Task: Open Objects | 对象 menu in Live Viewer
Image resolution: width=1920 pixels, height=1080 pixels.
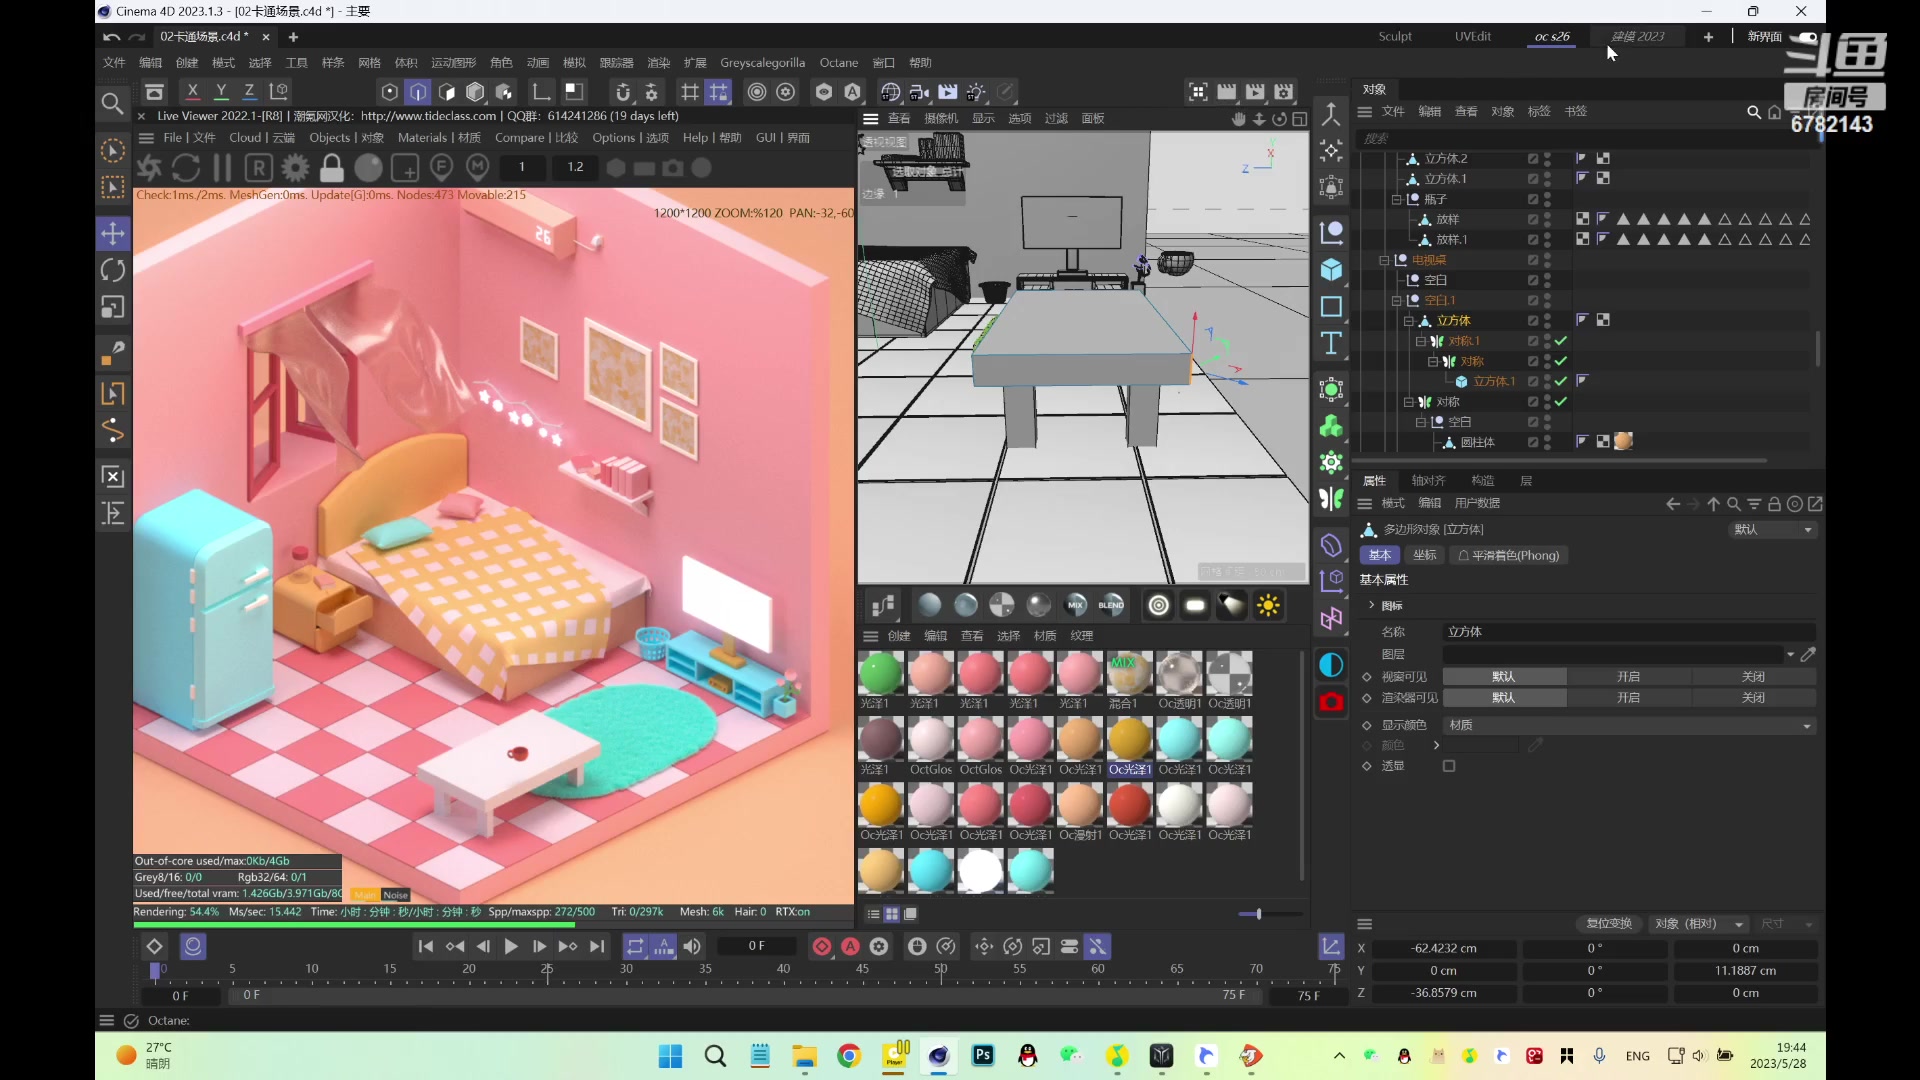Action: pos(346,138)
